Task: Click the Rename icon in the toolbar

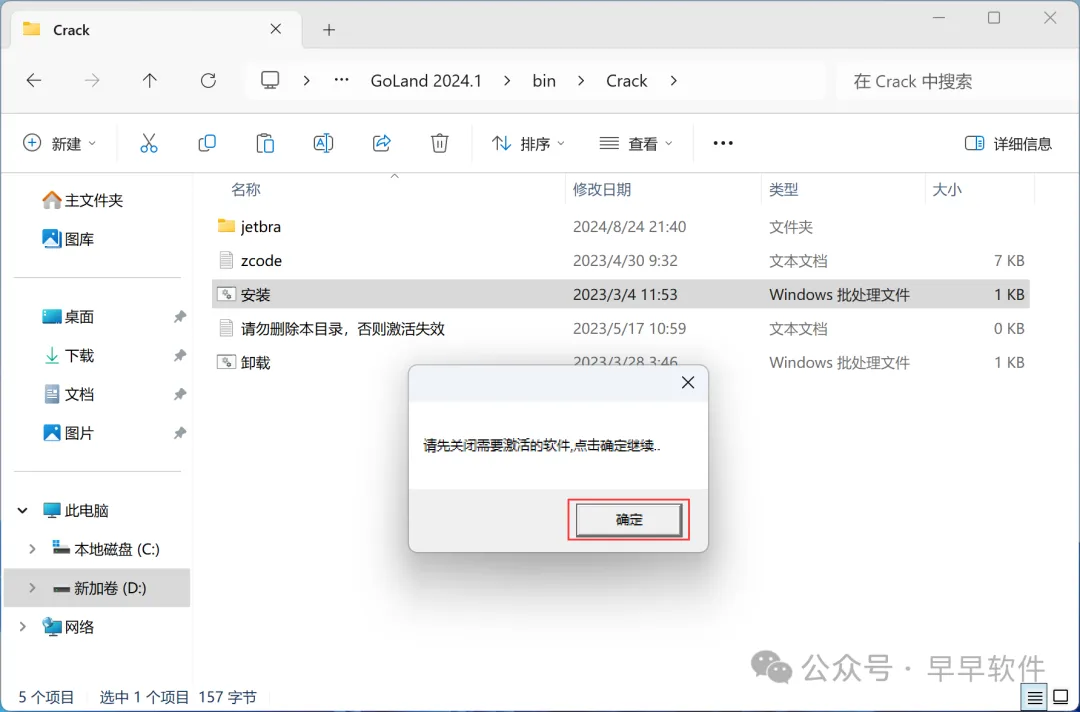Action: click(323, 143)
